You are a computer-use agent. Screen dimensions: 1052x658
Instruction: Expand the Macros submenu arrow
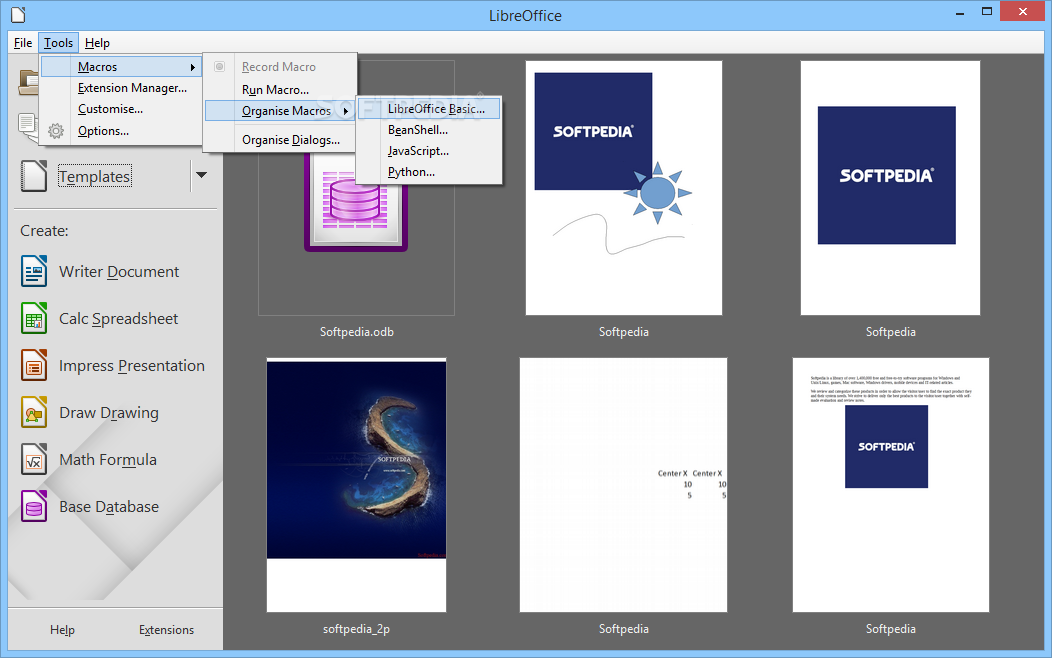pos(193,67)
